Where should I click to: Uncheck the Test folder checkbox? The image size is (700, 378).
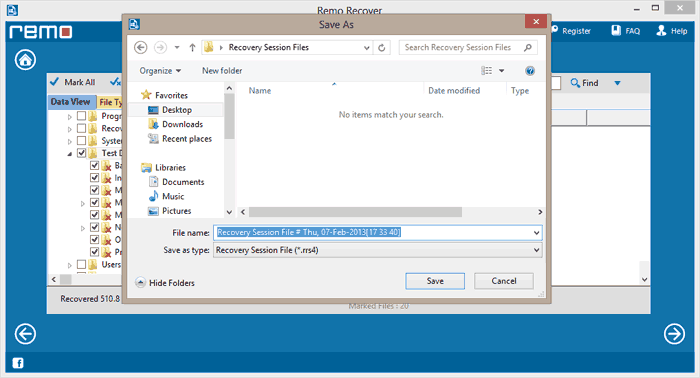[81, 153]
